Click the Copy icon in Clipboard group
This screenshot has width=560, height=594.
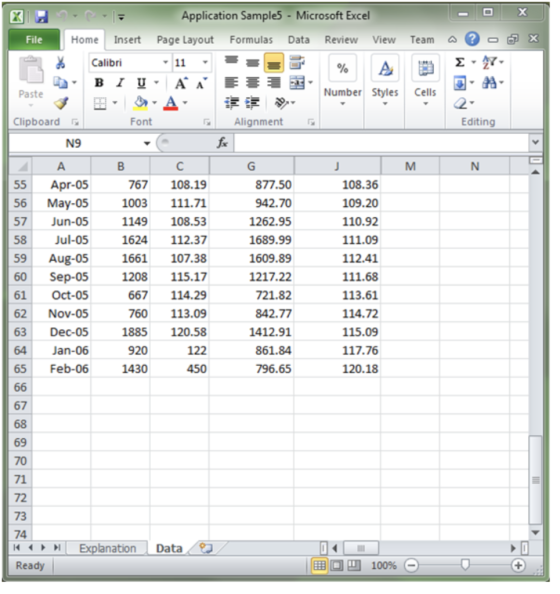point(60,82)
